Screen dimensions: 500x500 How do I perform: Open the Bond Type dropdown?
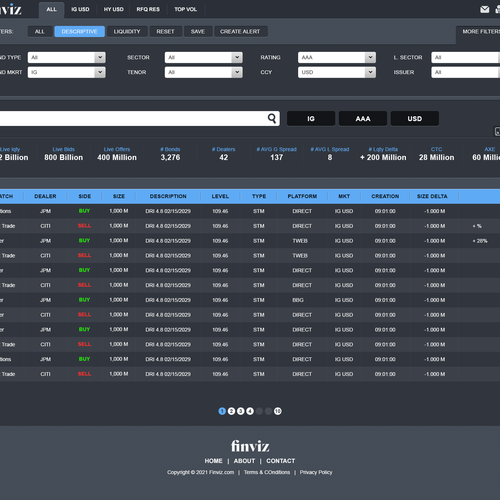[67, 57]
